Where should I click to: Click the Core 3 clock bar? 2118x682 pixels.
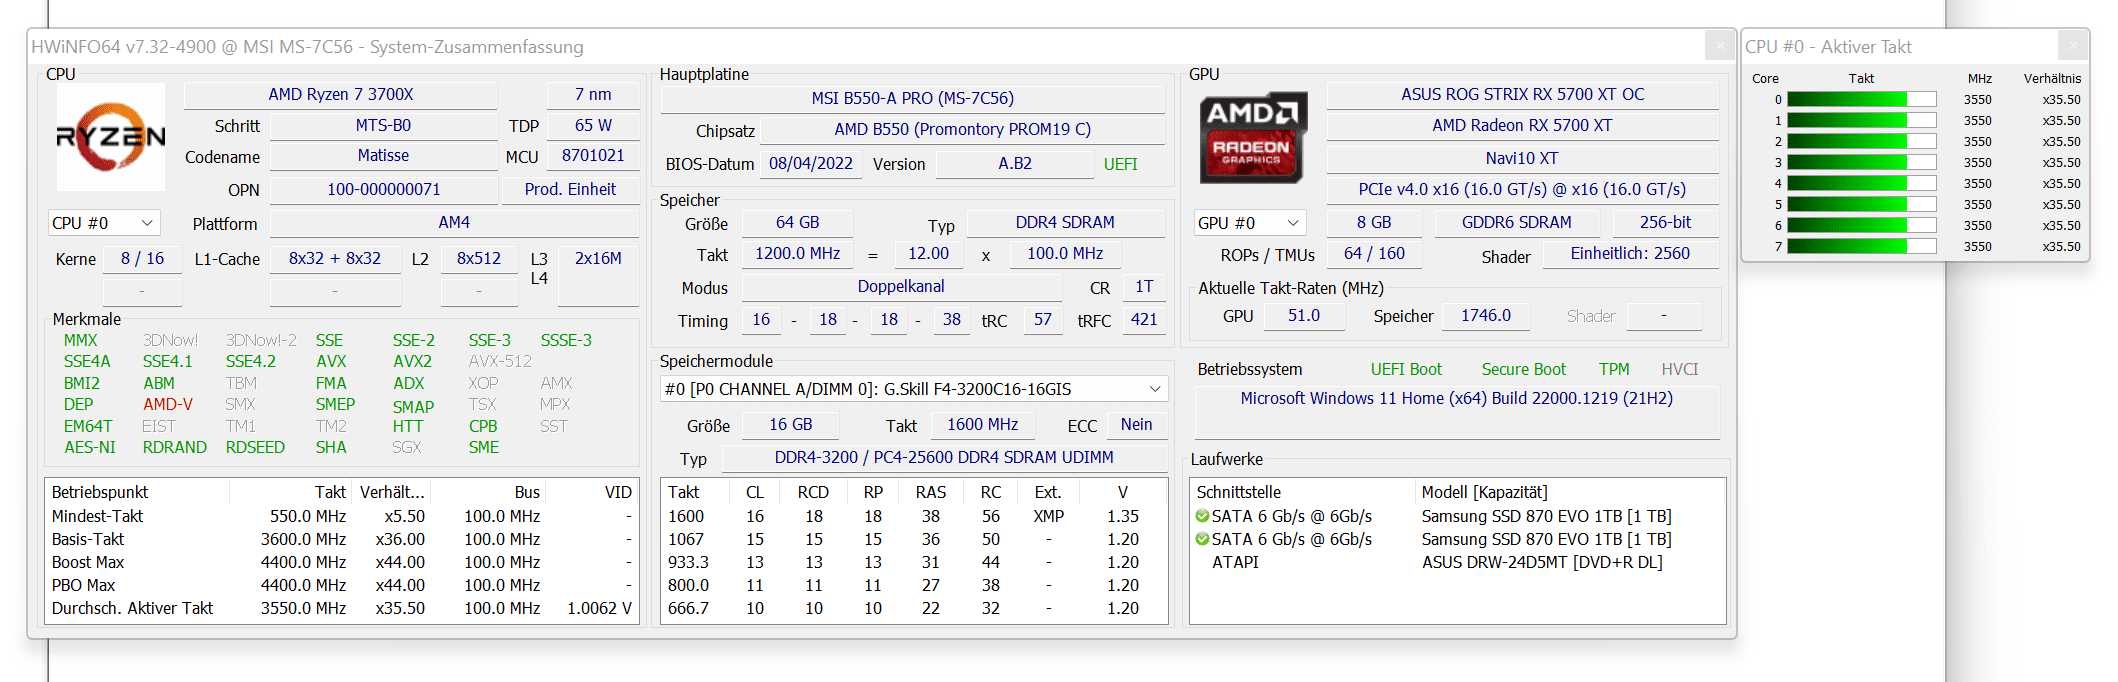[1862, 163]
